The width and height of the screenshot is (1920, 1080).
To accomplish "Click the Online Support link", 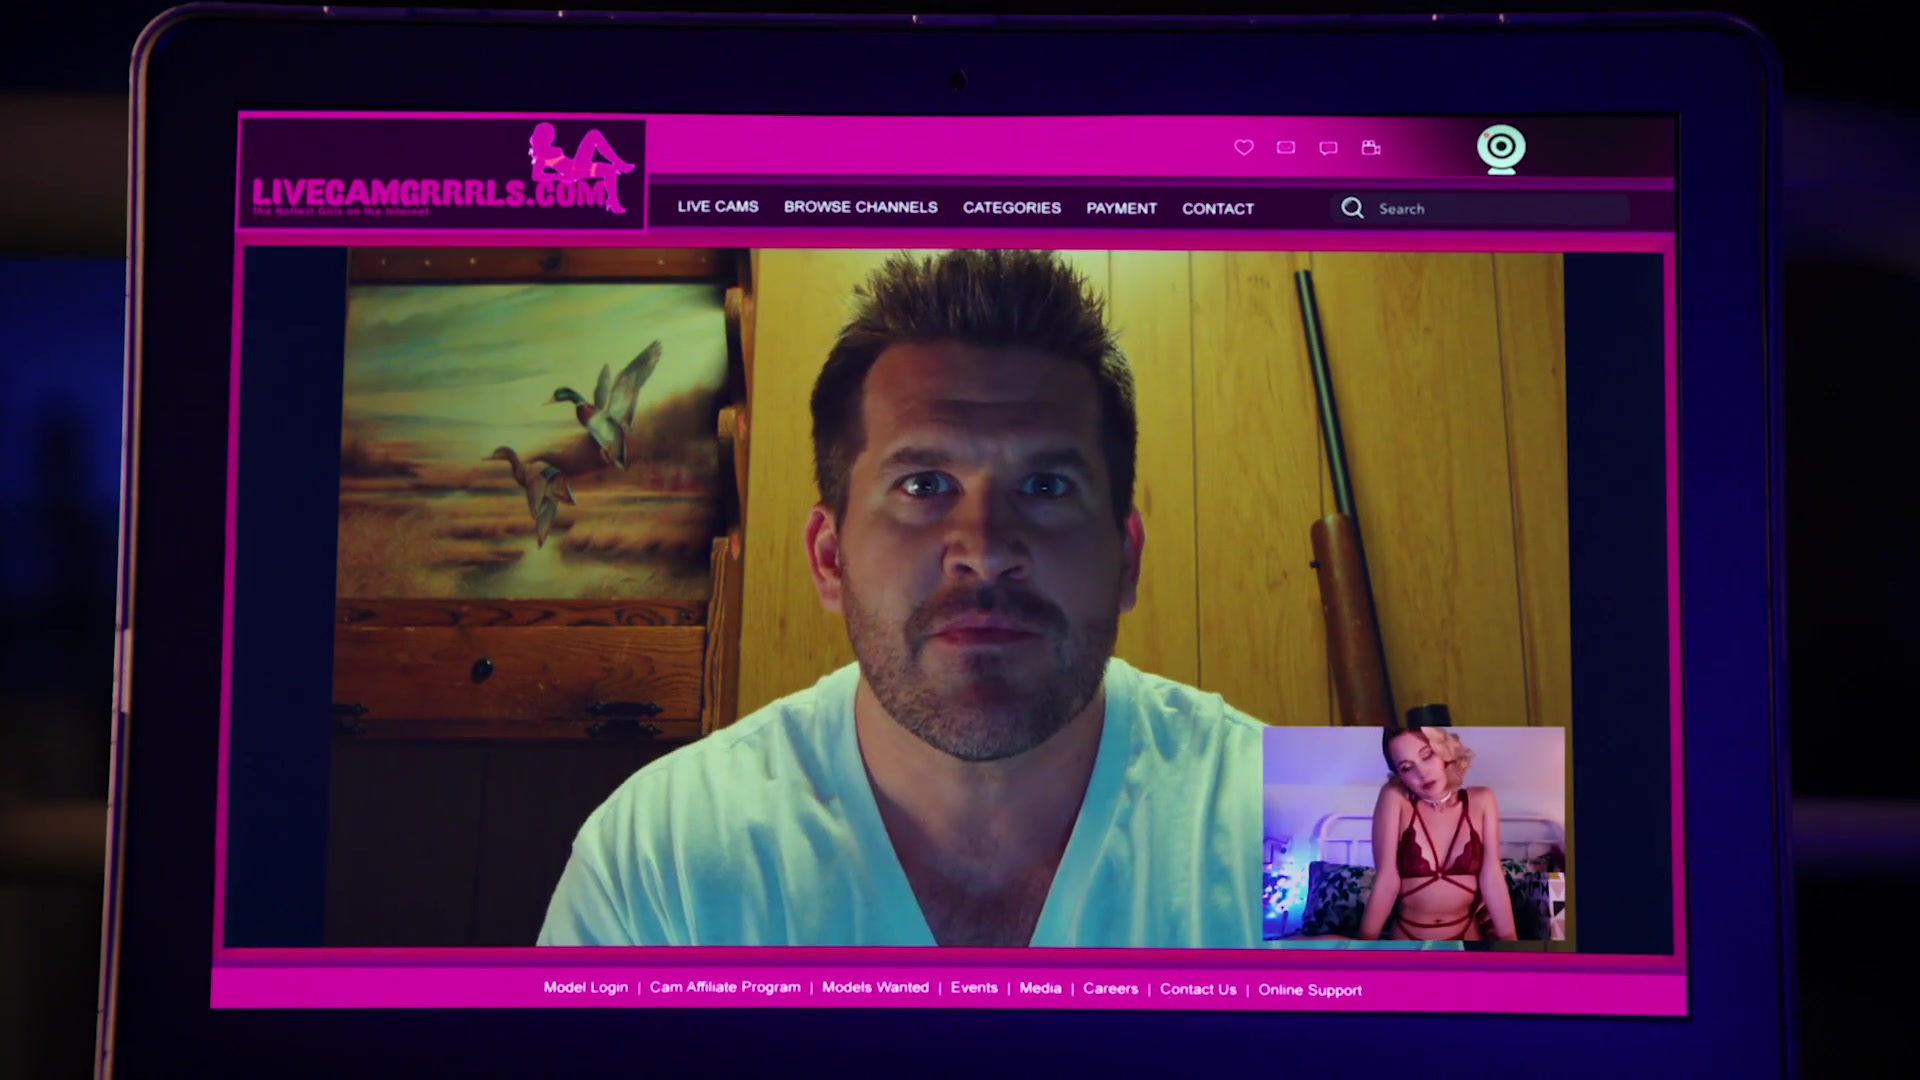I will point(1309,990).
